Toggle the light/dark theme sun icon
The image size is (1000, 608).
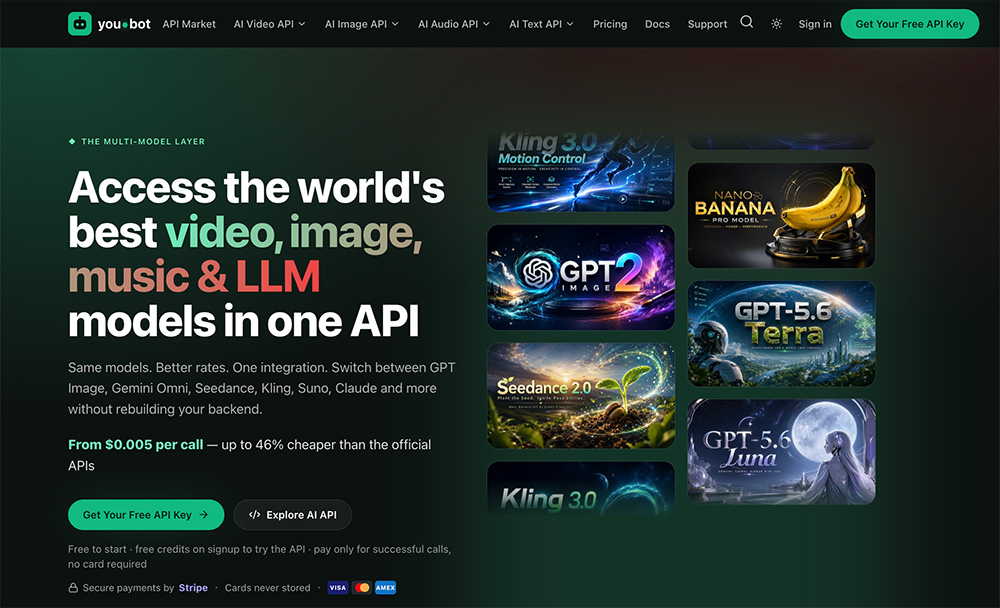[x=776, y=24]
